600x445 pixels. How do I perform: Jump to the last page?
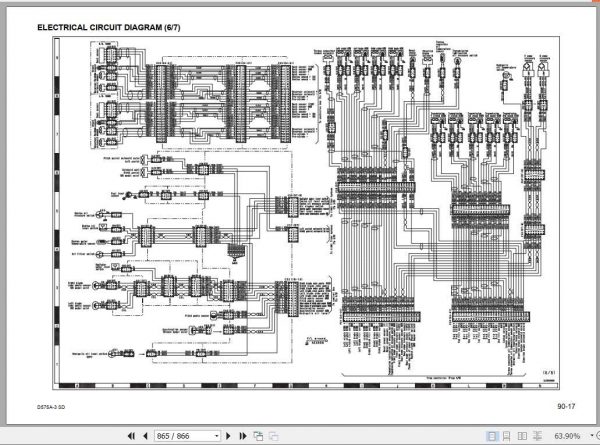coord(243,436)
